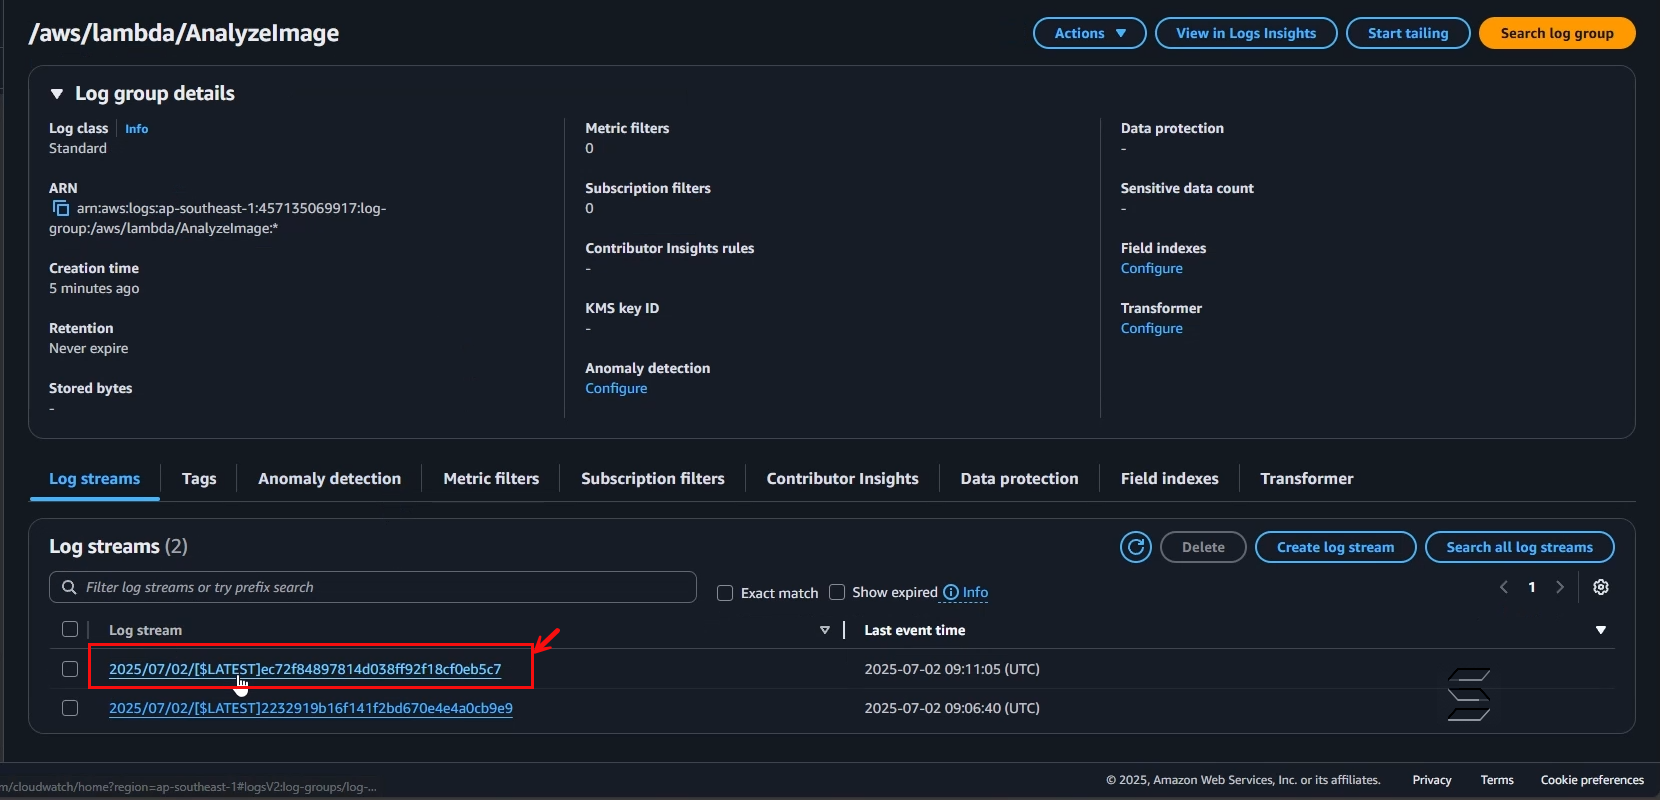Switch to the Log streams tab
The width and height of the screenshot is (1660, 800).
94,478
